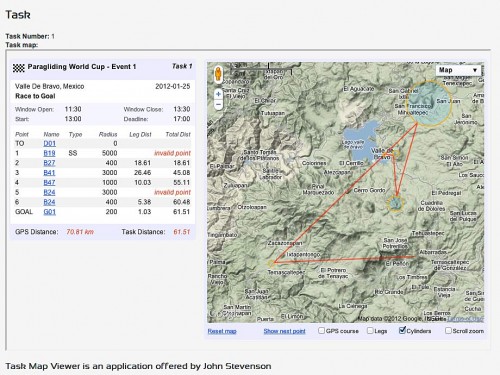The image size is (500, 375).
Task: Open waypoint B27 link
Action: pyautogui.click(x=49, y=163)
